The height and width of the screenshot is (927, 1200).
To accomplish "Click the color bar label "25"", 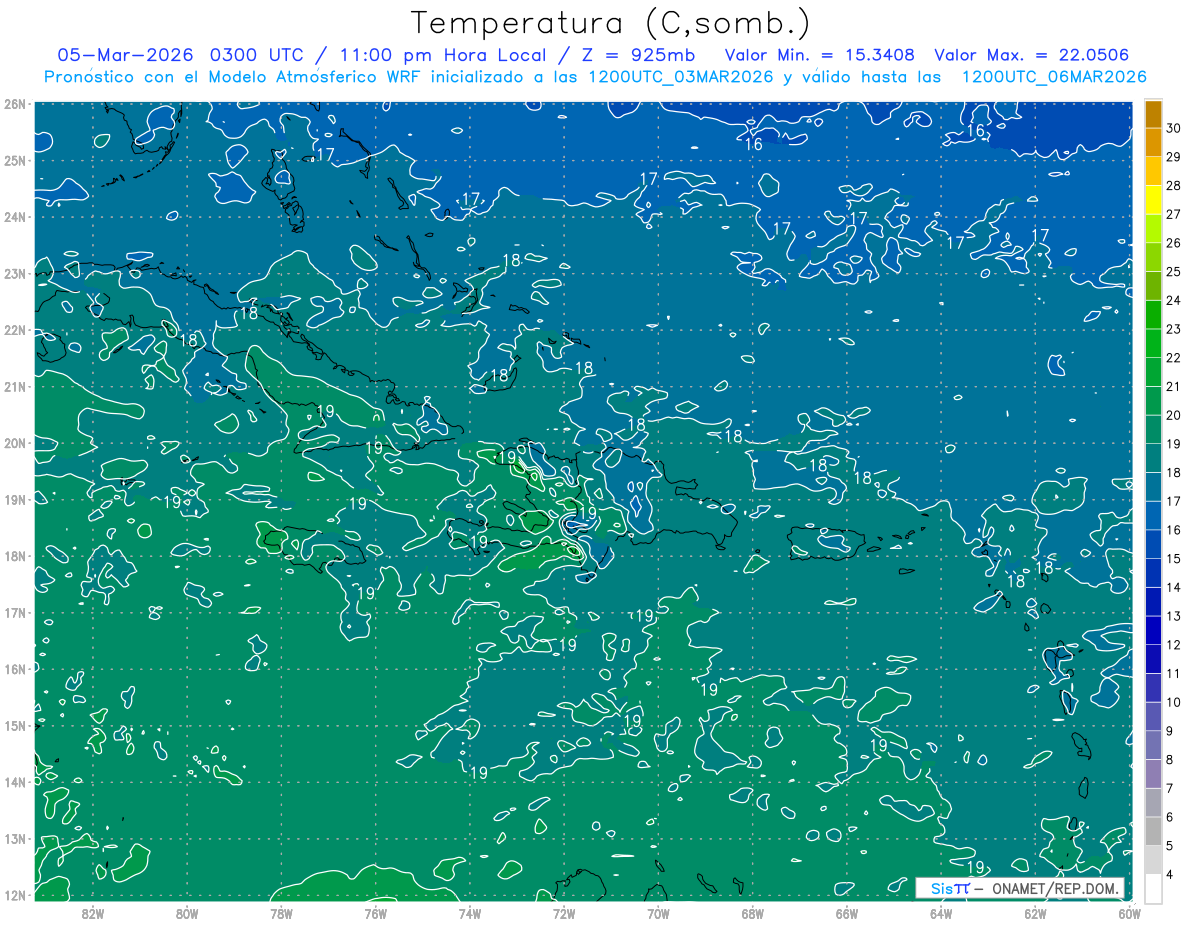I will (x=1174, y=272).
